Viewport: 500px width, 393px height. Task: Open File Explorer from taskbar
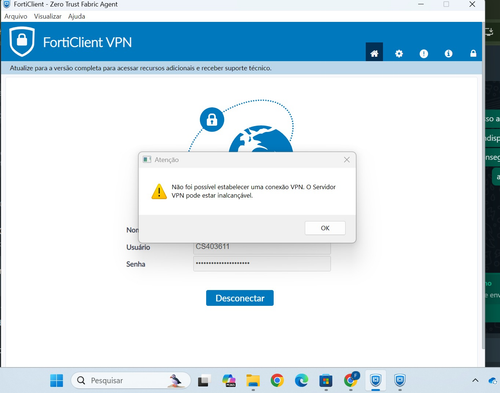pyautogui.click(x=253, y=380)
